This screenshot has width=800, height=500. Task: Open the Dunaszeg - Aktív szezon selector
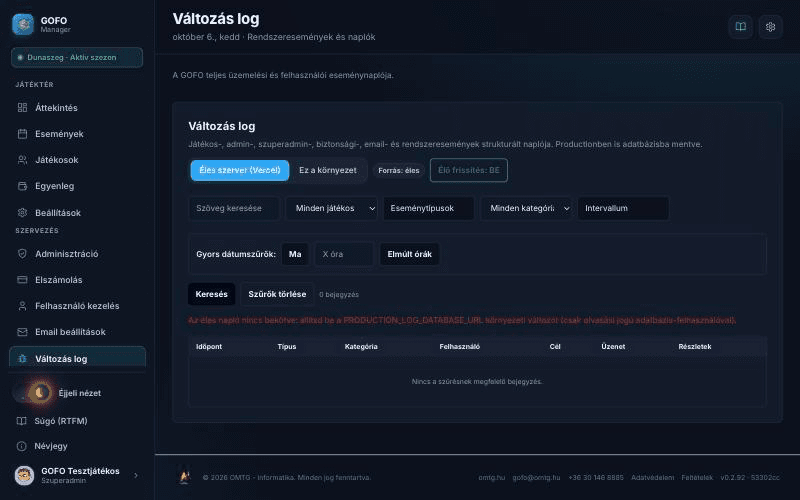77,57
